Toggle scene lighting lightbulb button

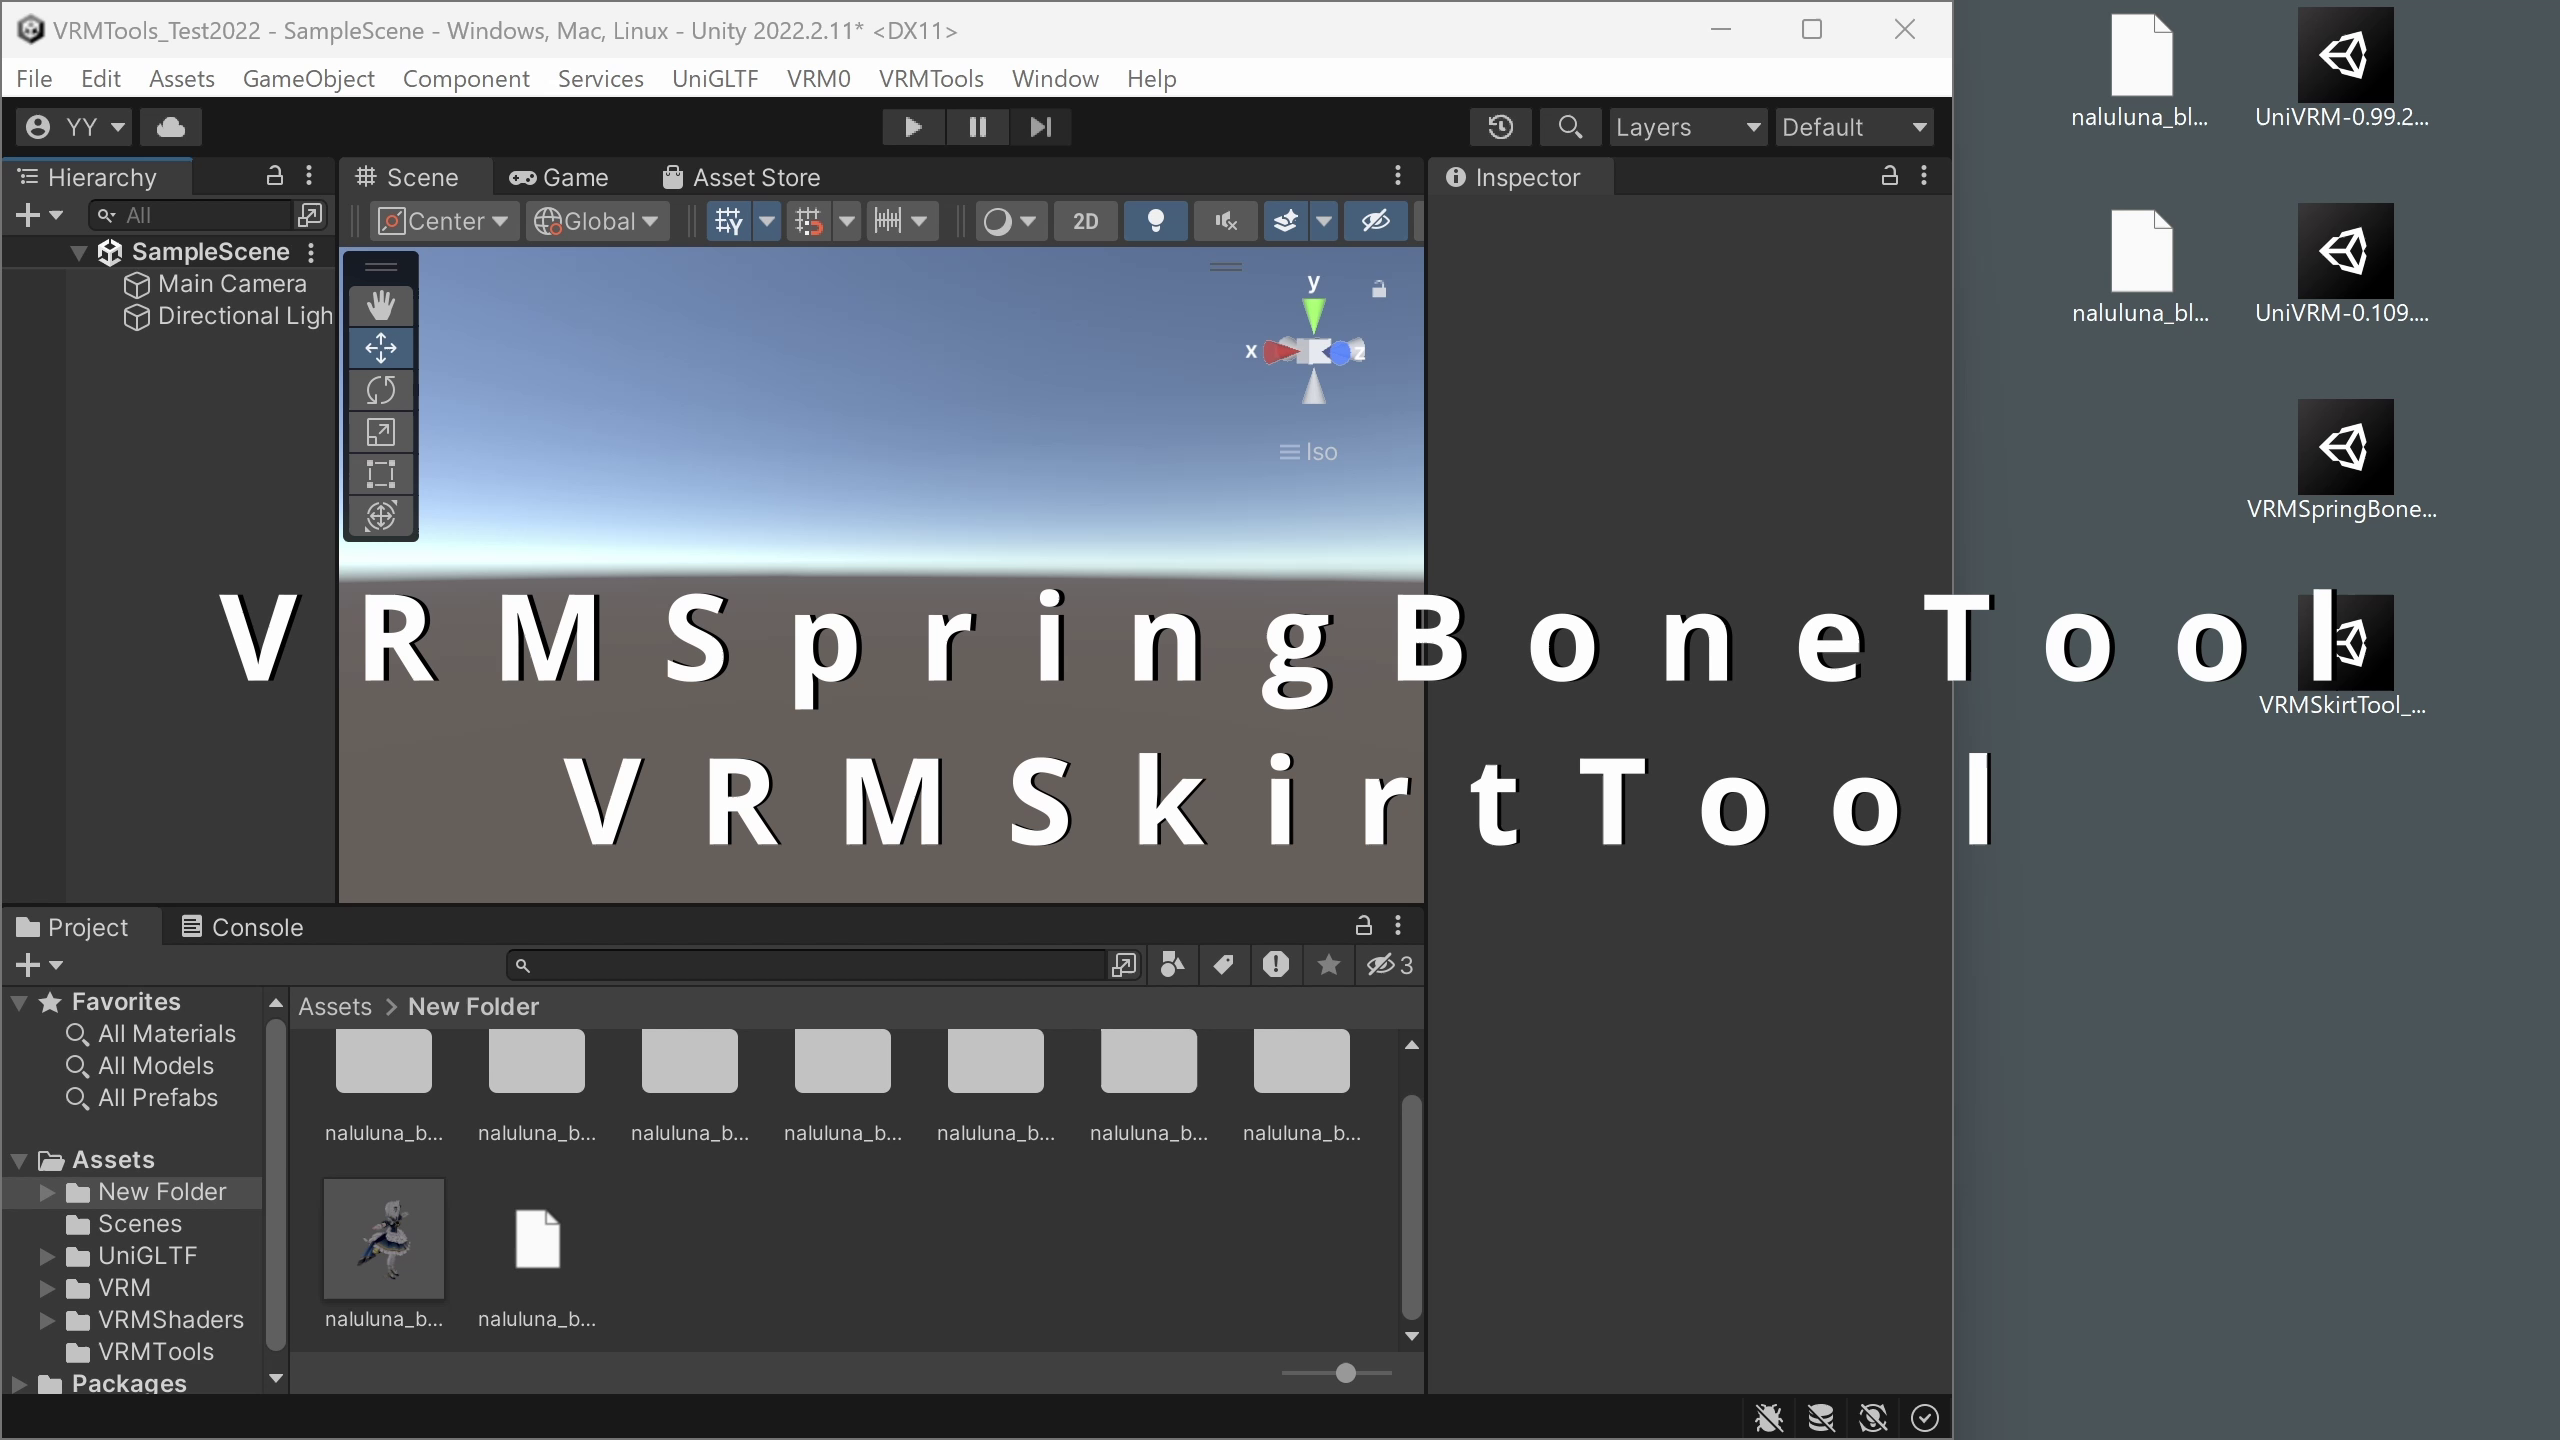coord(1155,221)
